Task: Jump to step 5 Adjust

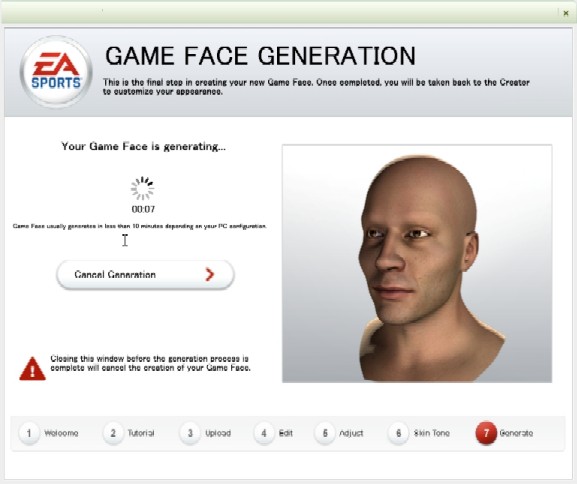Action: 339,433
